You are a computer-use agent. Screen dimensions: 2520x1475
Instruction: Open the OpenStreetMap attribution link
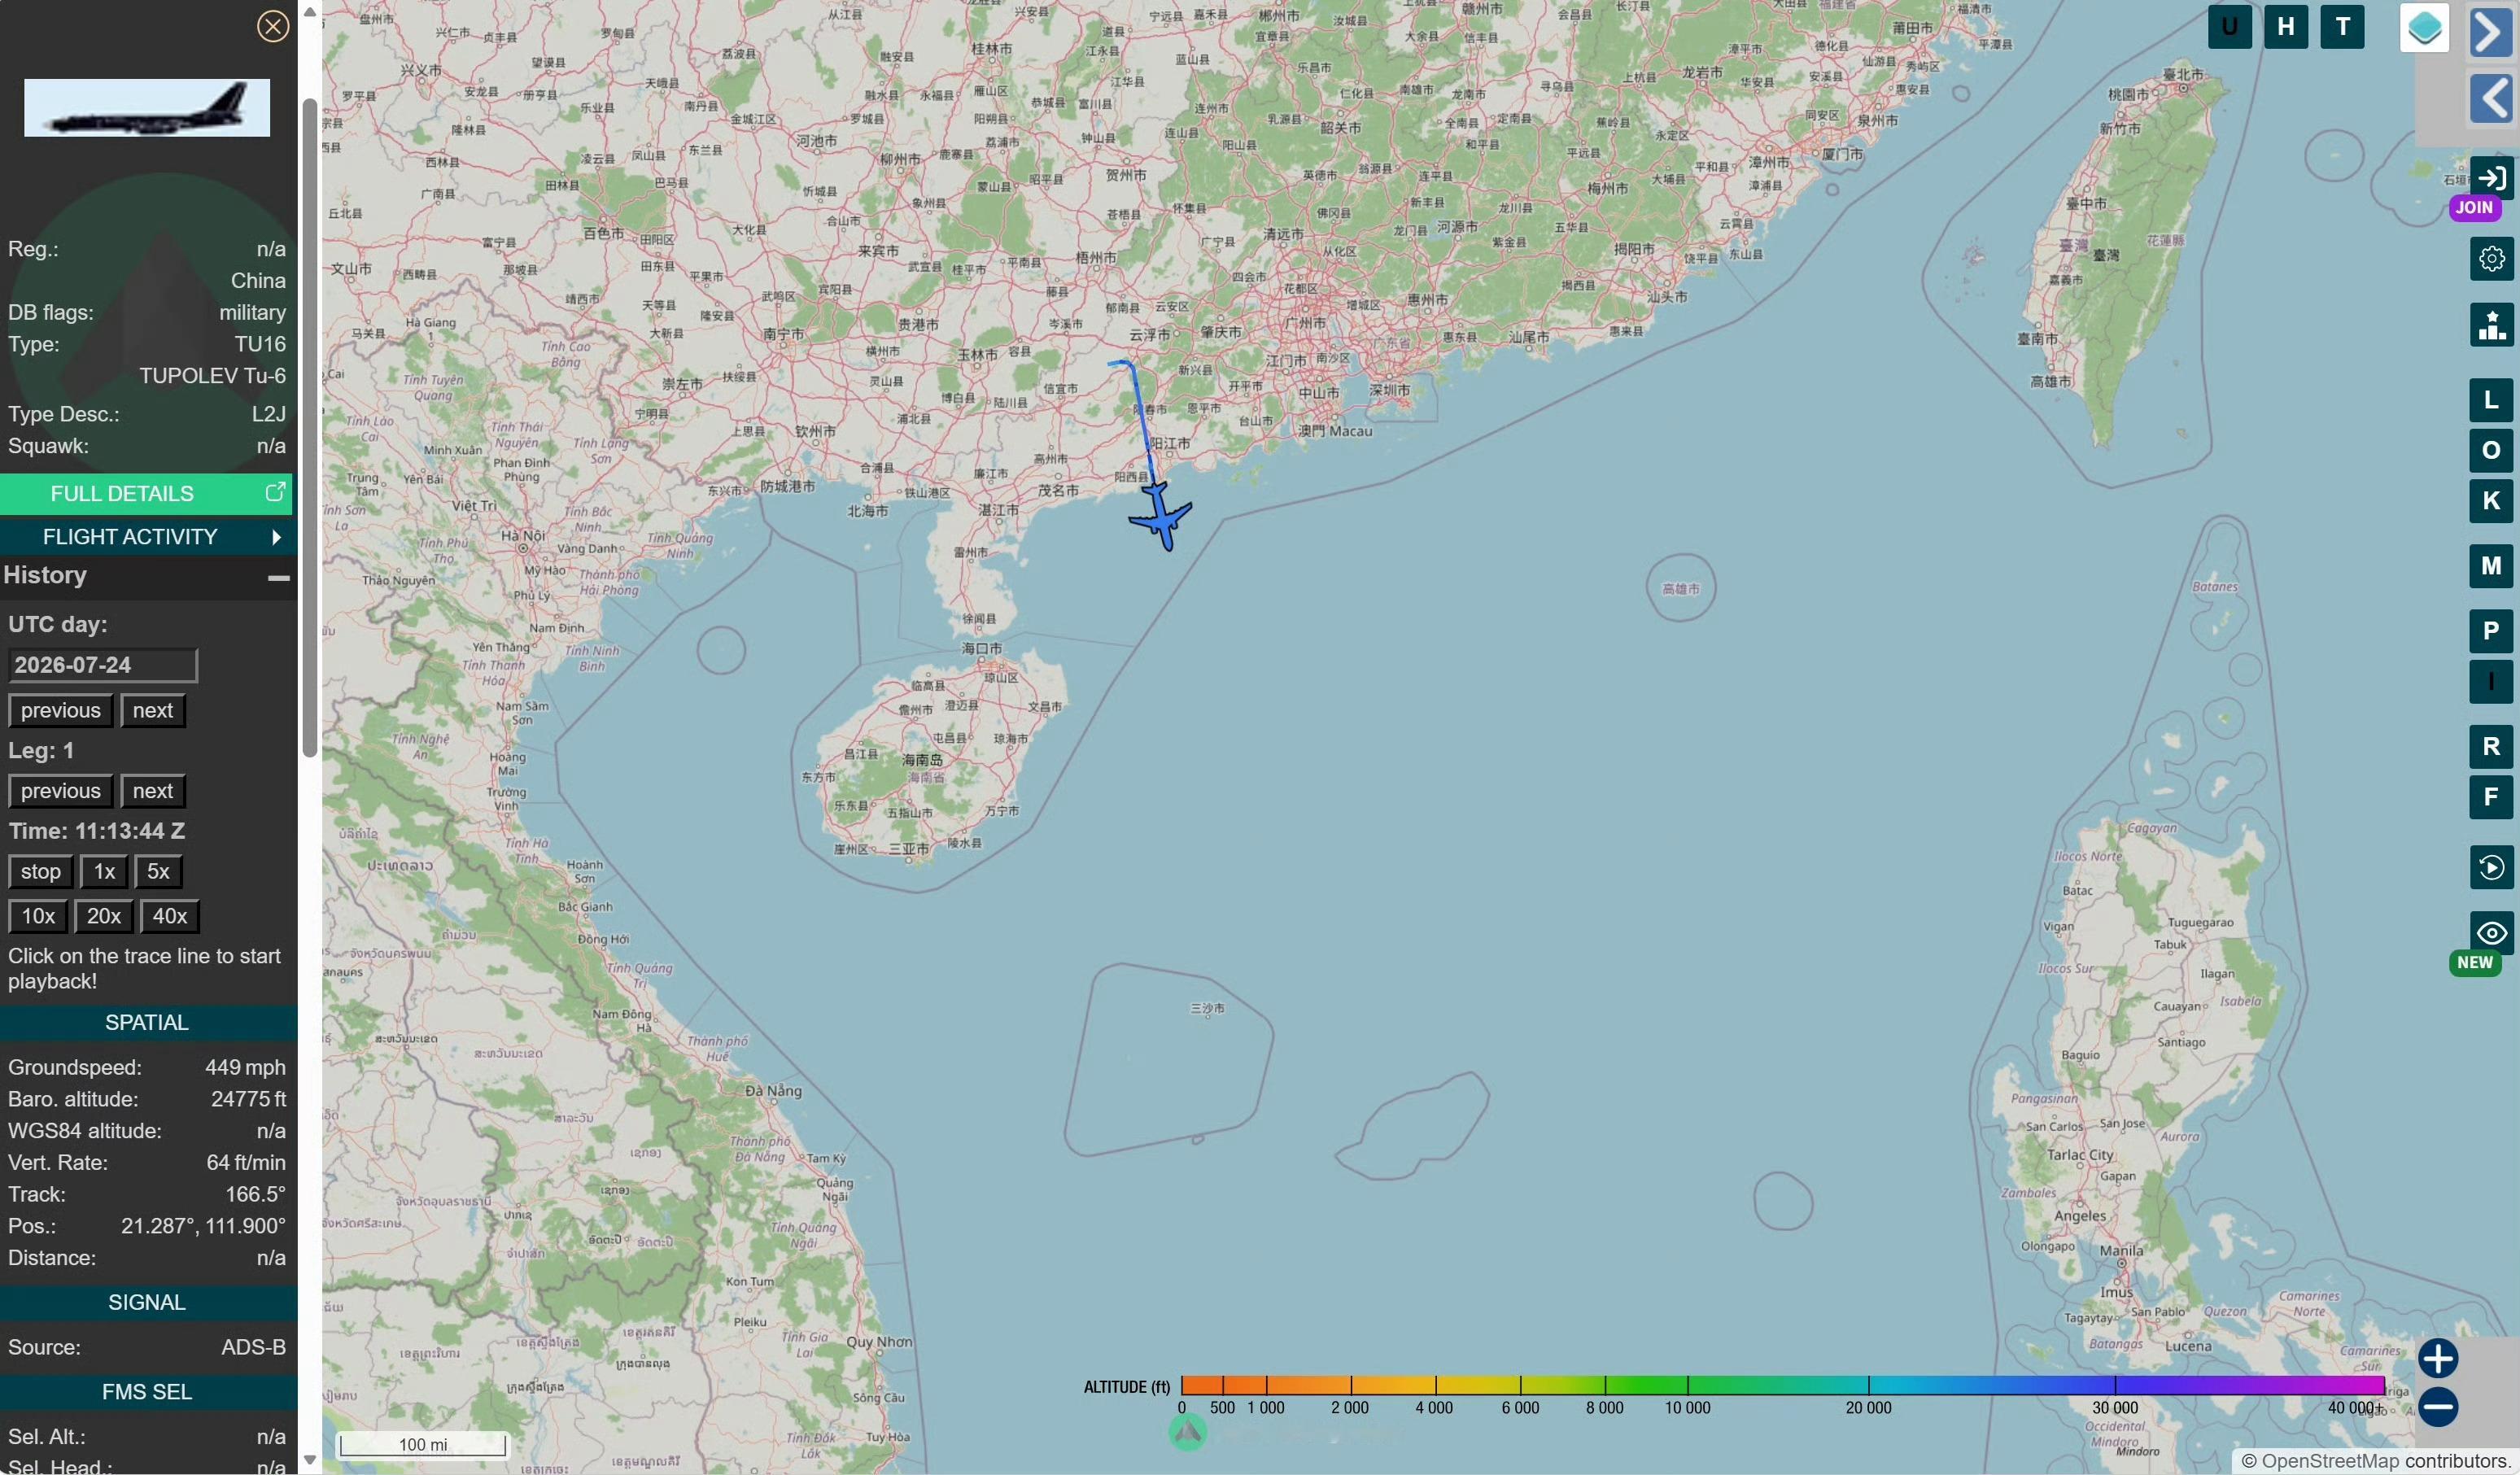point(2330,1461)
